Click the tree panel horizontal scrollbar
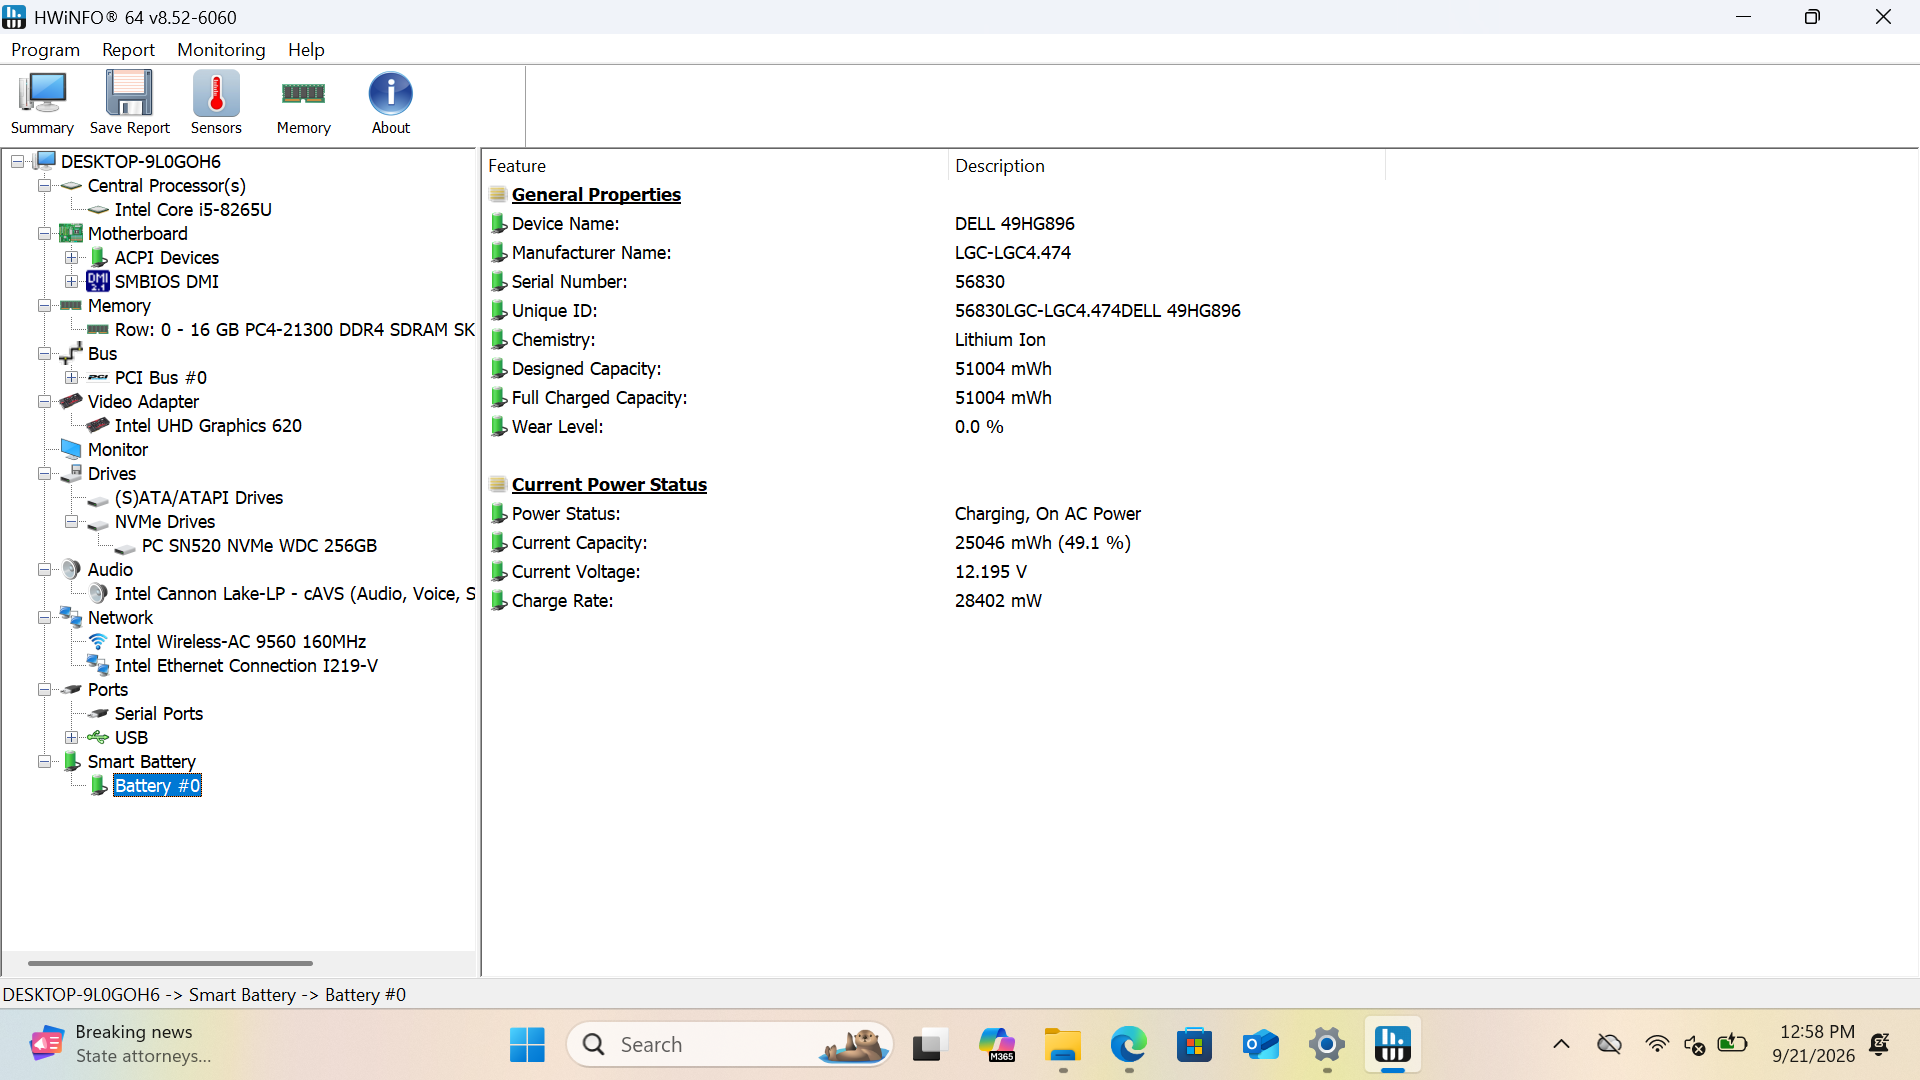1920x1080 pixels. point(170,963)
